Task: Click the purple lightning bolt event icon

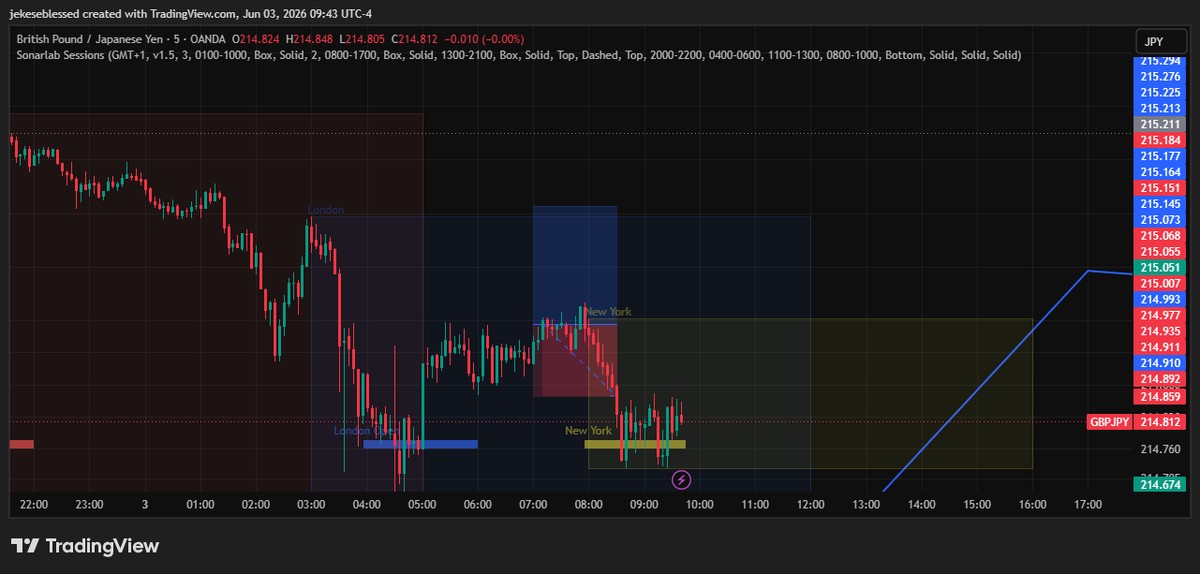Action: click(682, 480)
